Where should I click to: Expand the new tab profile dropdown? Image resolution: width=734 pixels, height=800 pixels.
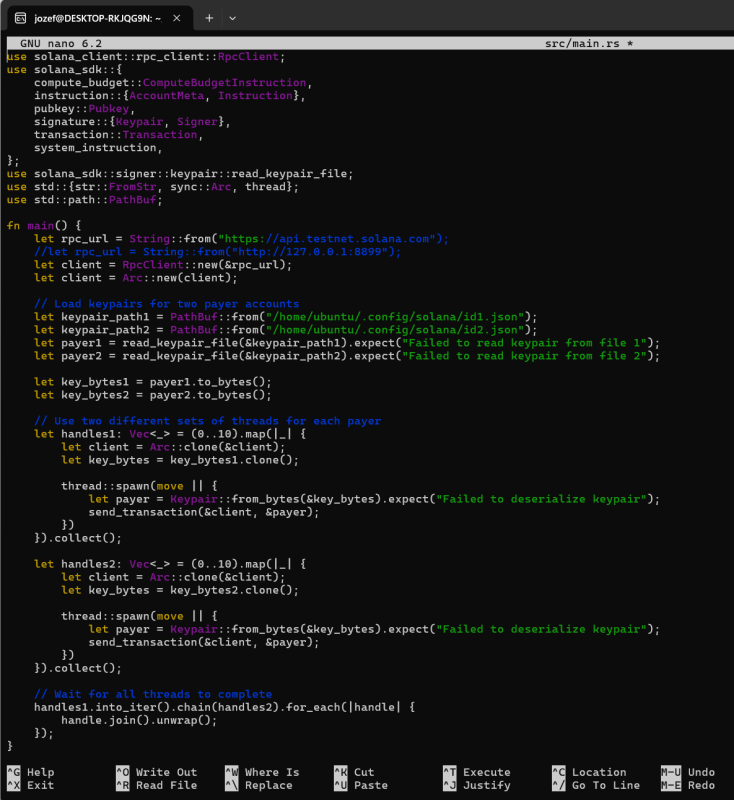tap(233, 18)
